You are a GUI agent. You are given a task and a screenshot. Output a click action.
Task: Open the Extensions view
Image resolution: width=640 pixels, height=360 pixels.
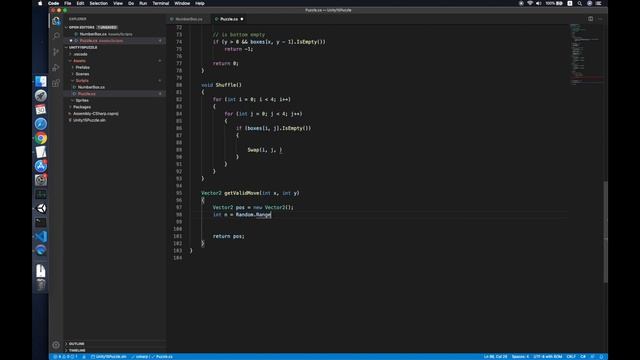tap(56, 83)
